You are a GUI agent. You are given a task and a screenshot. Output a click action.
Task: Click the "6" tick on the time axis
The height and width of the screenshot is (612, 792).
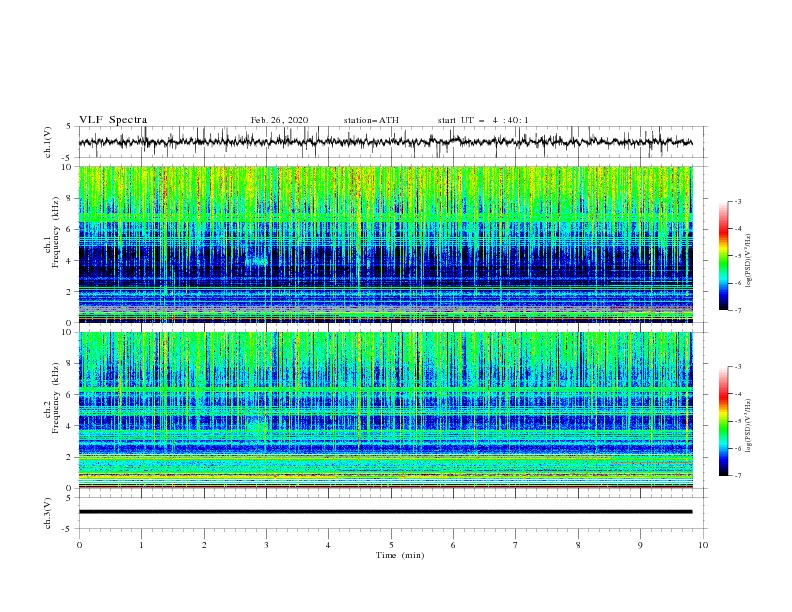click(x=453, y=545)
